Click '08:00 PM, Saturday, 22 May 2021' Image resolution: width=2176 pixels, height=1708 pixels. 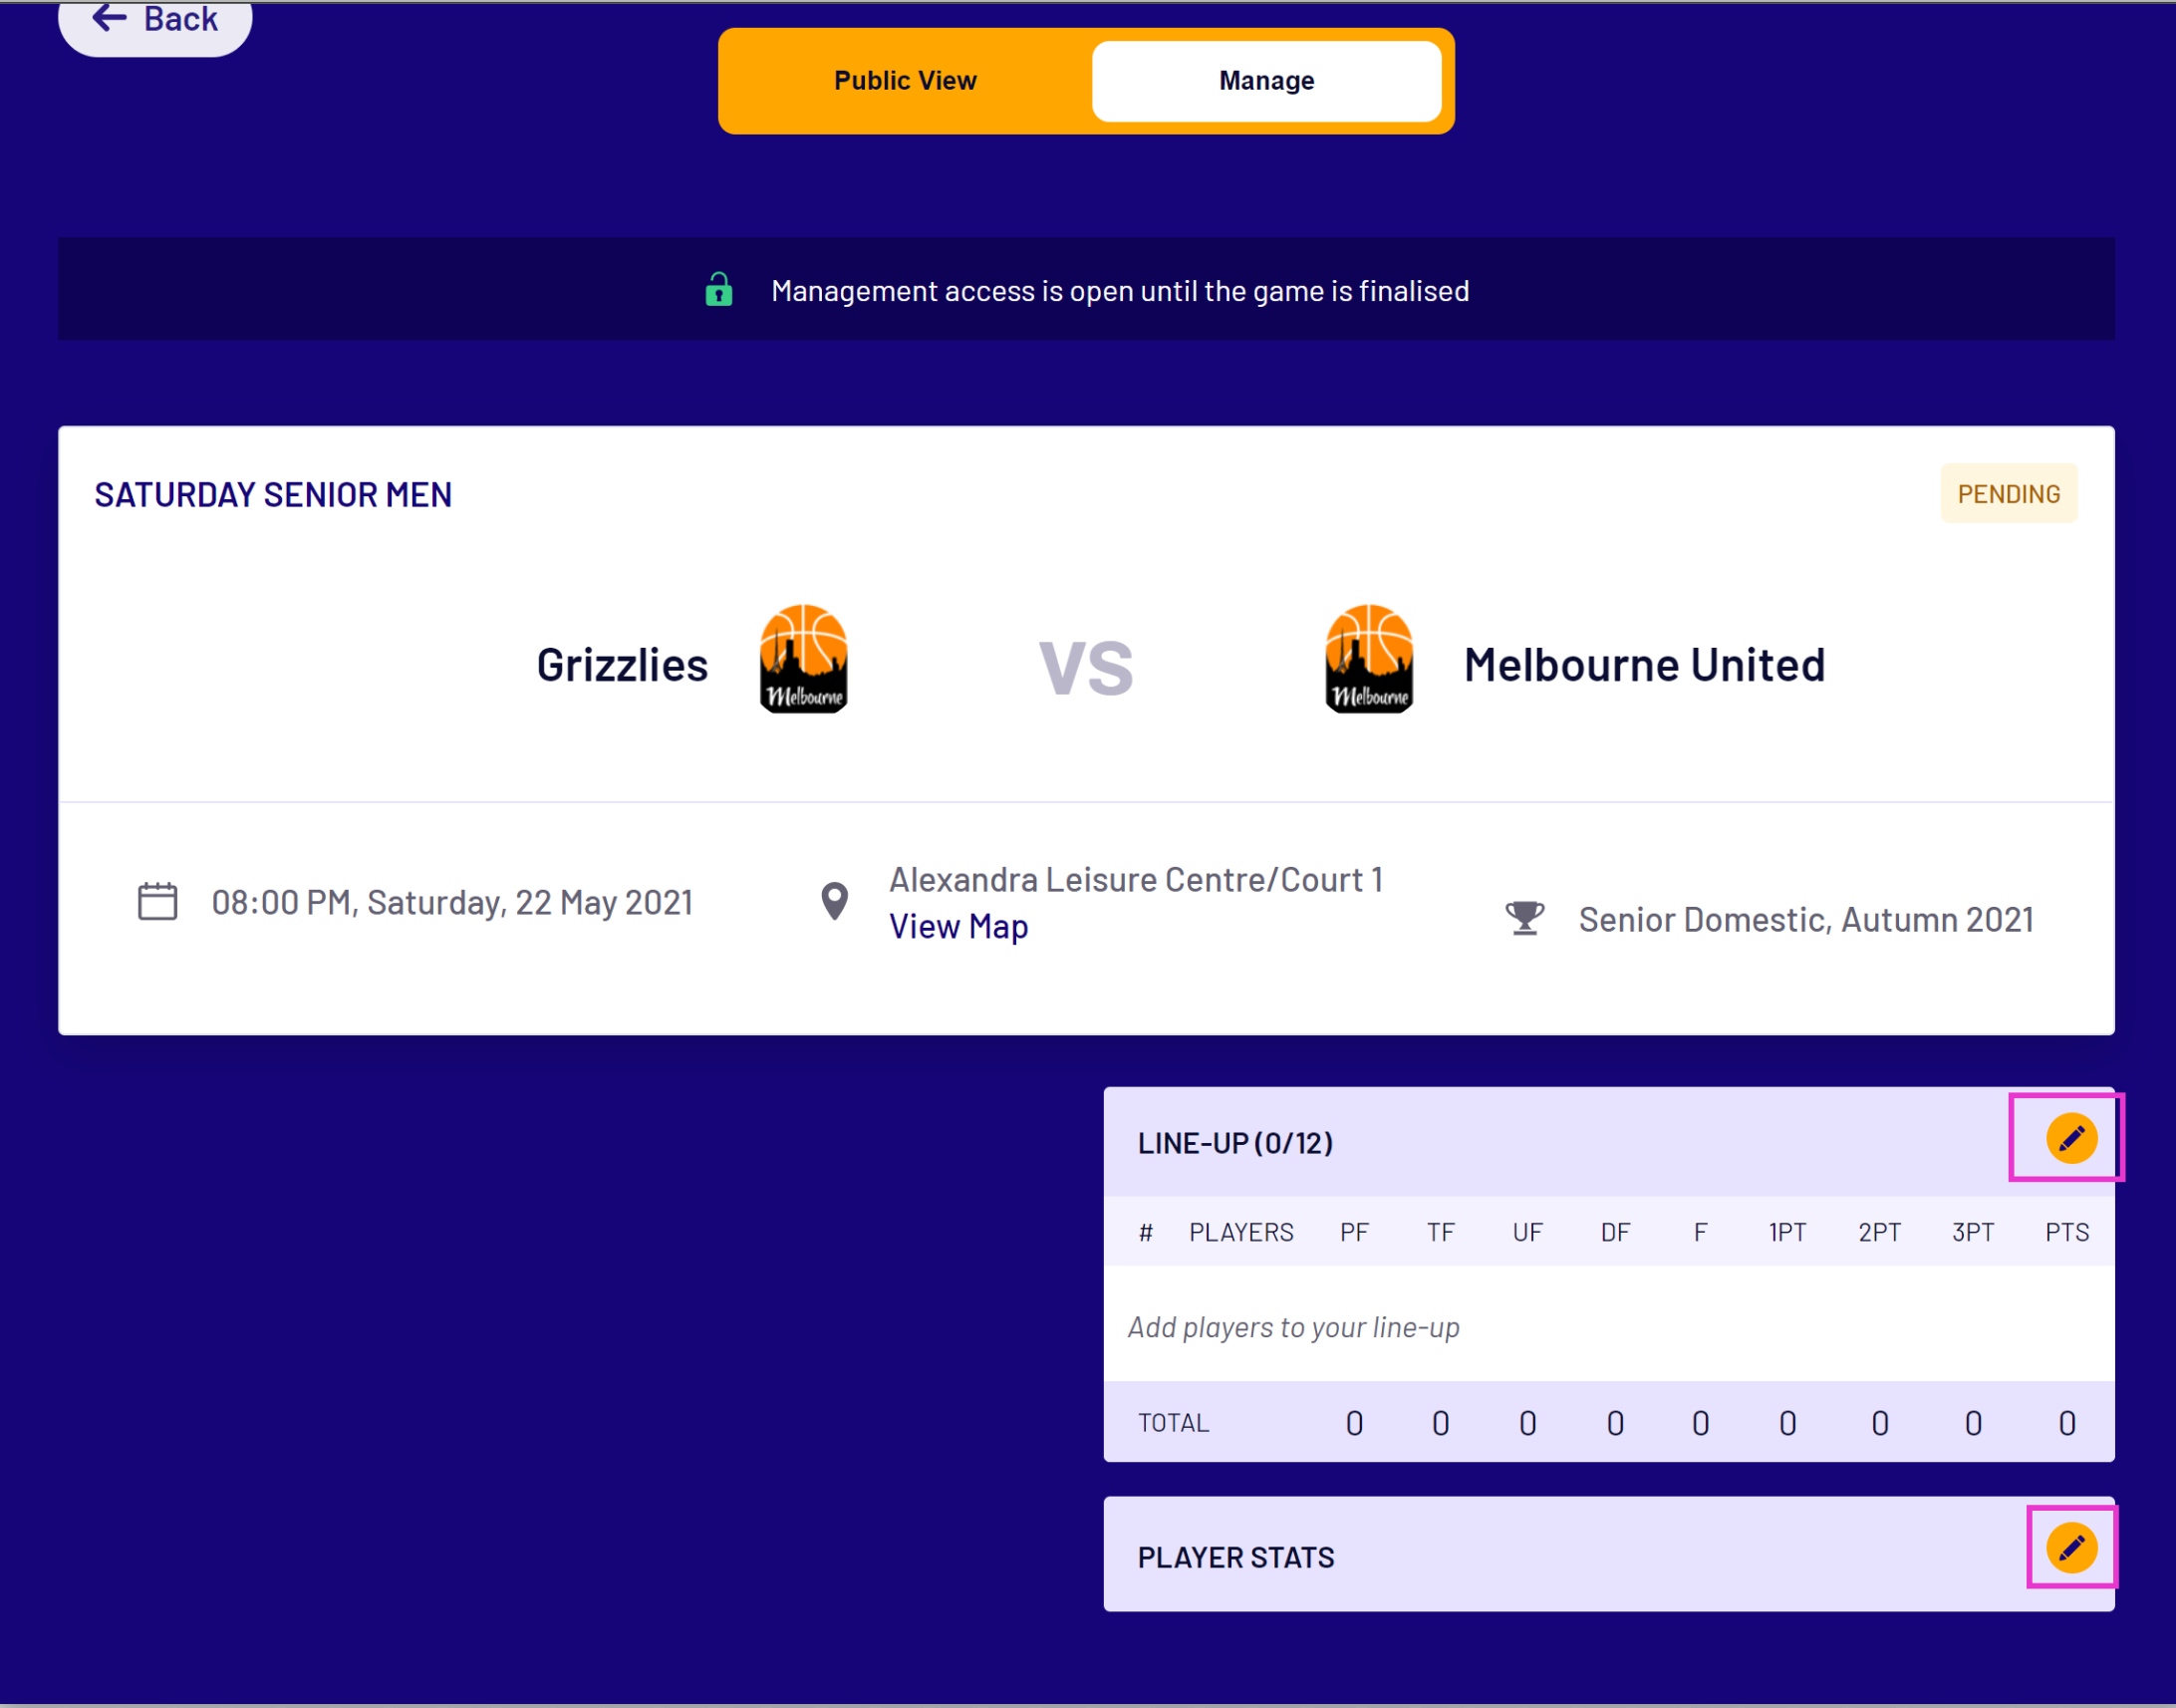coord(452,903)
